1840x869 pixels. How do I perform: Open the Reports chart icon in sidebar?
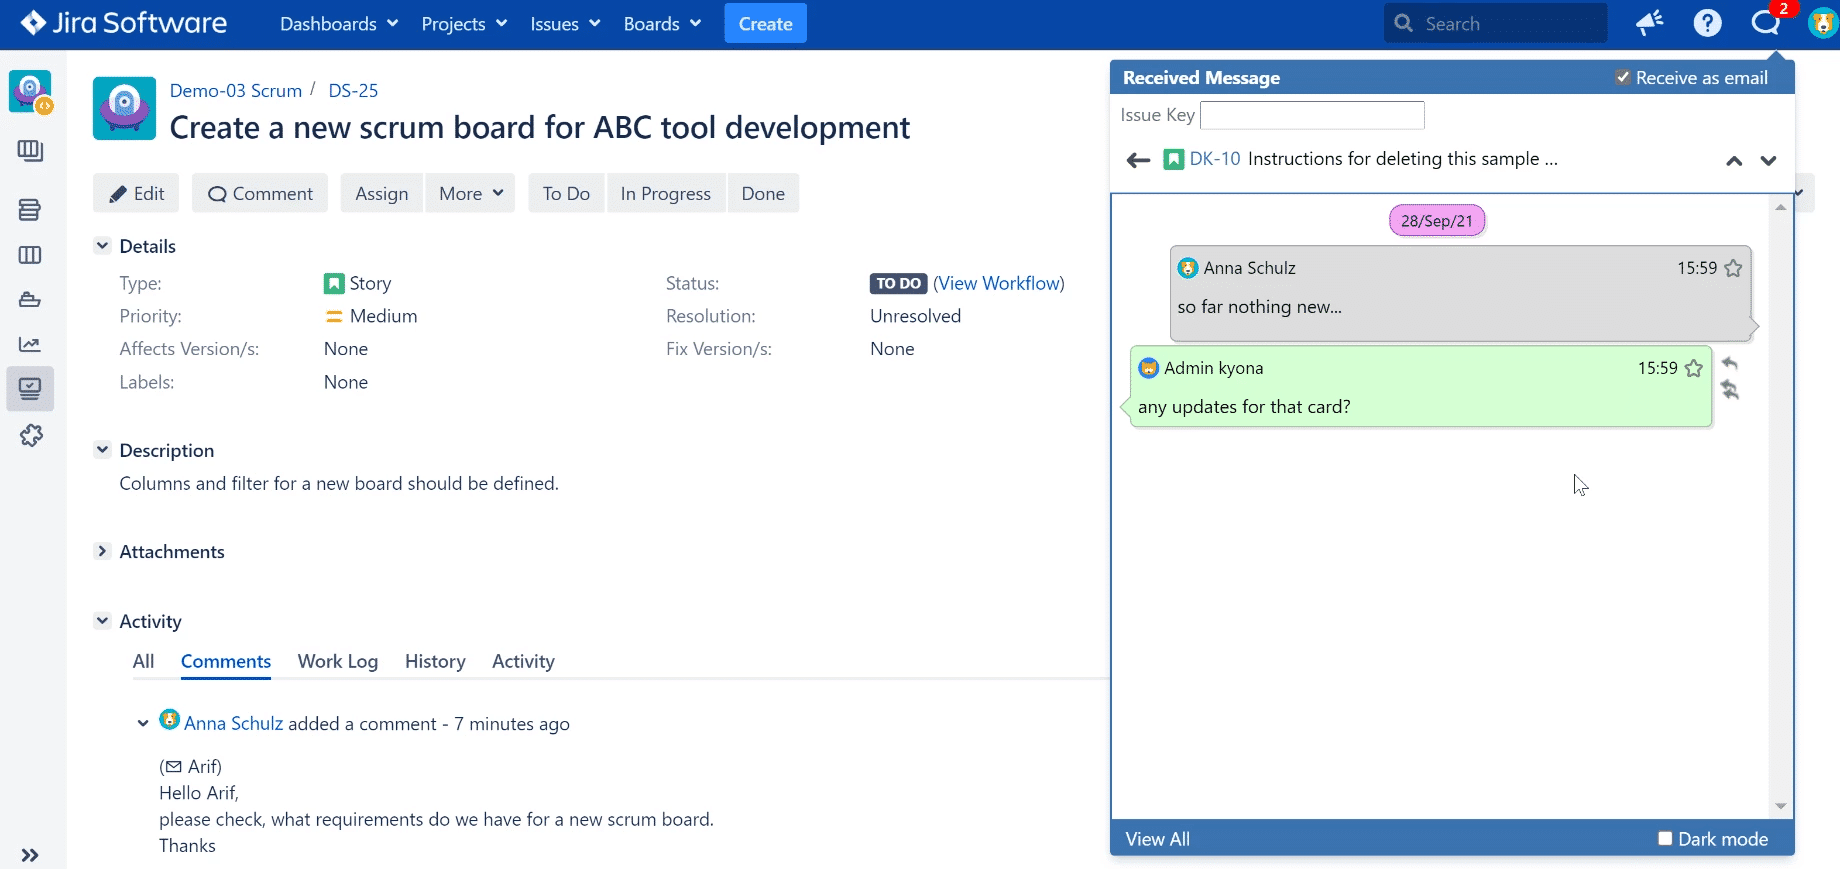point(30,344)
